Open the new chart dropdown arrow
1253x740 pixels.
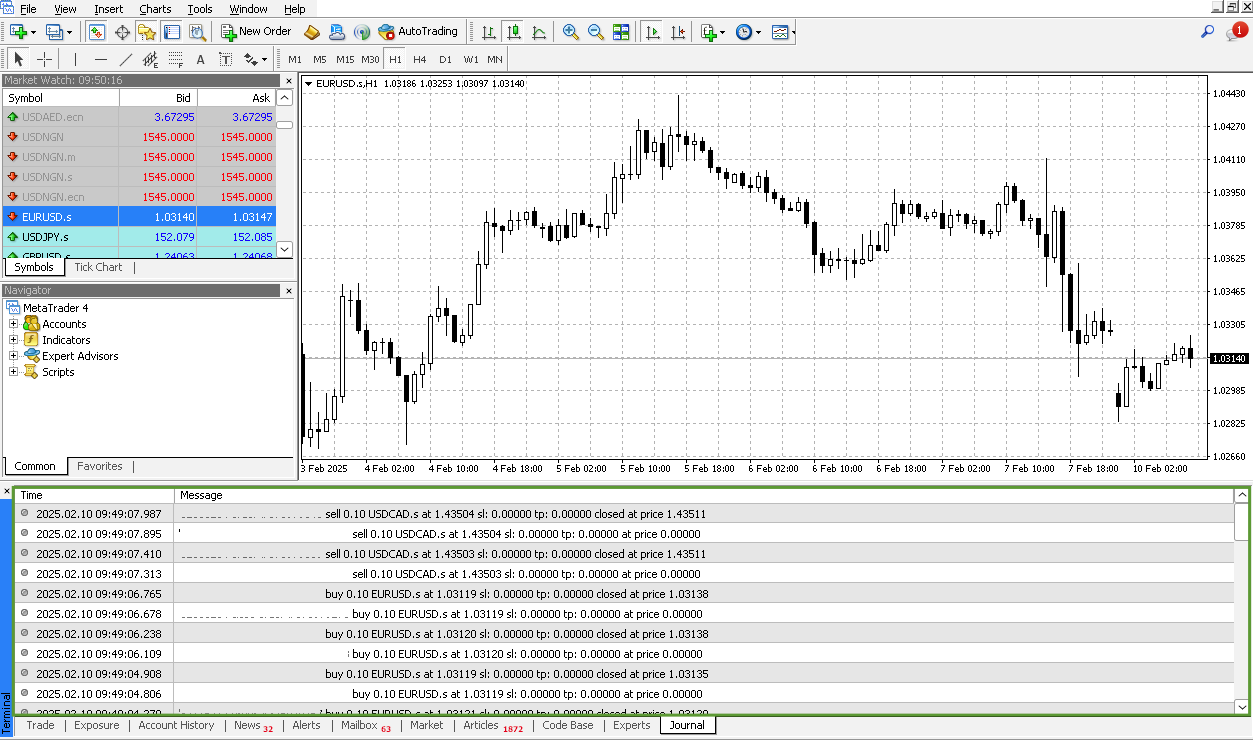click(x=34, y=32)
